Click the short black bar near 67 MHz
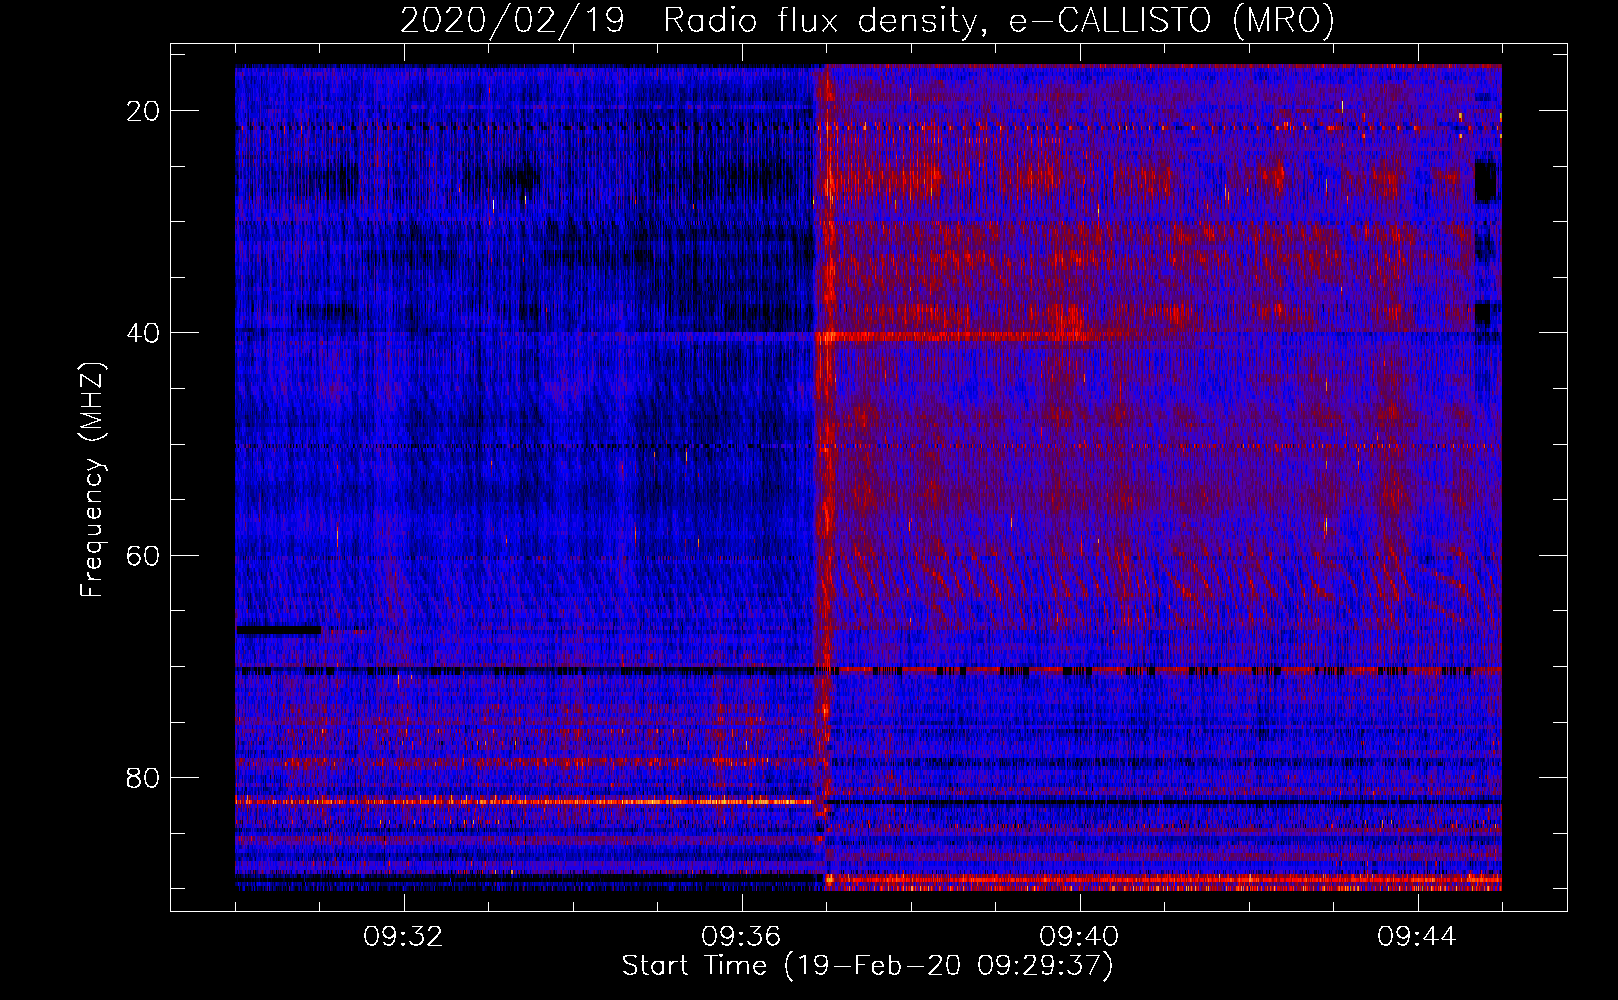The image size is (1618, 1000). click(279, 630)
